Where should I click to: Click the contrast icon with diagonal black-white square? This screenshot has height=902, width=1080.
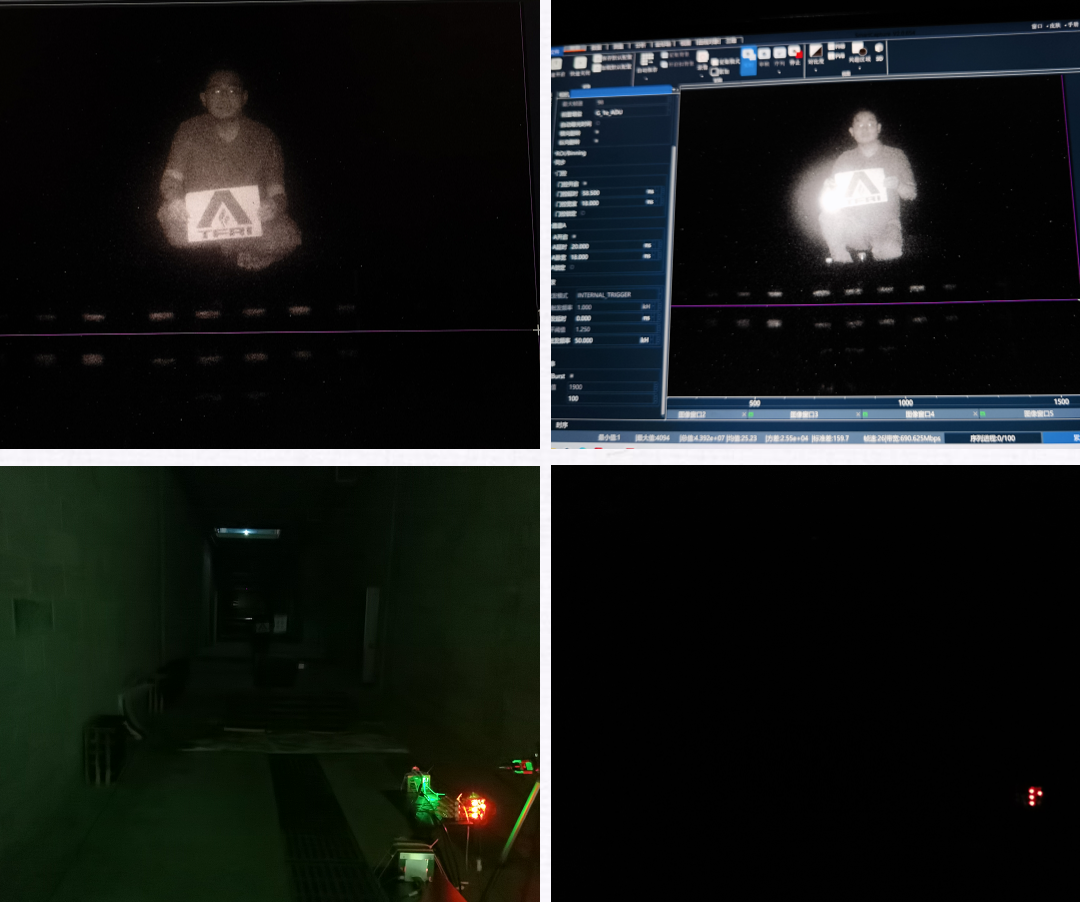[815, 50]
